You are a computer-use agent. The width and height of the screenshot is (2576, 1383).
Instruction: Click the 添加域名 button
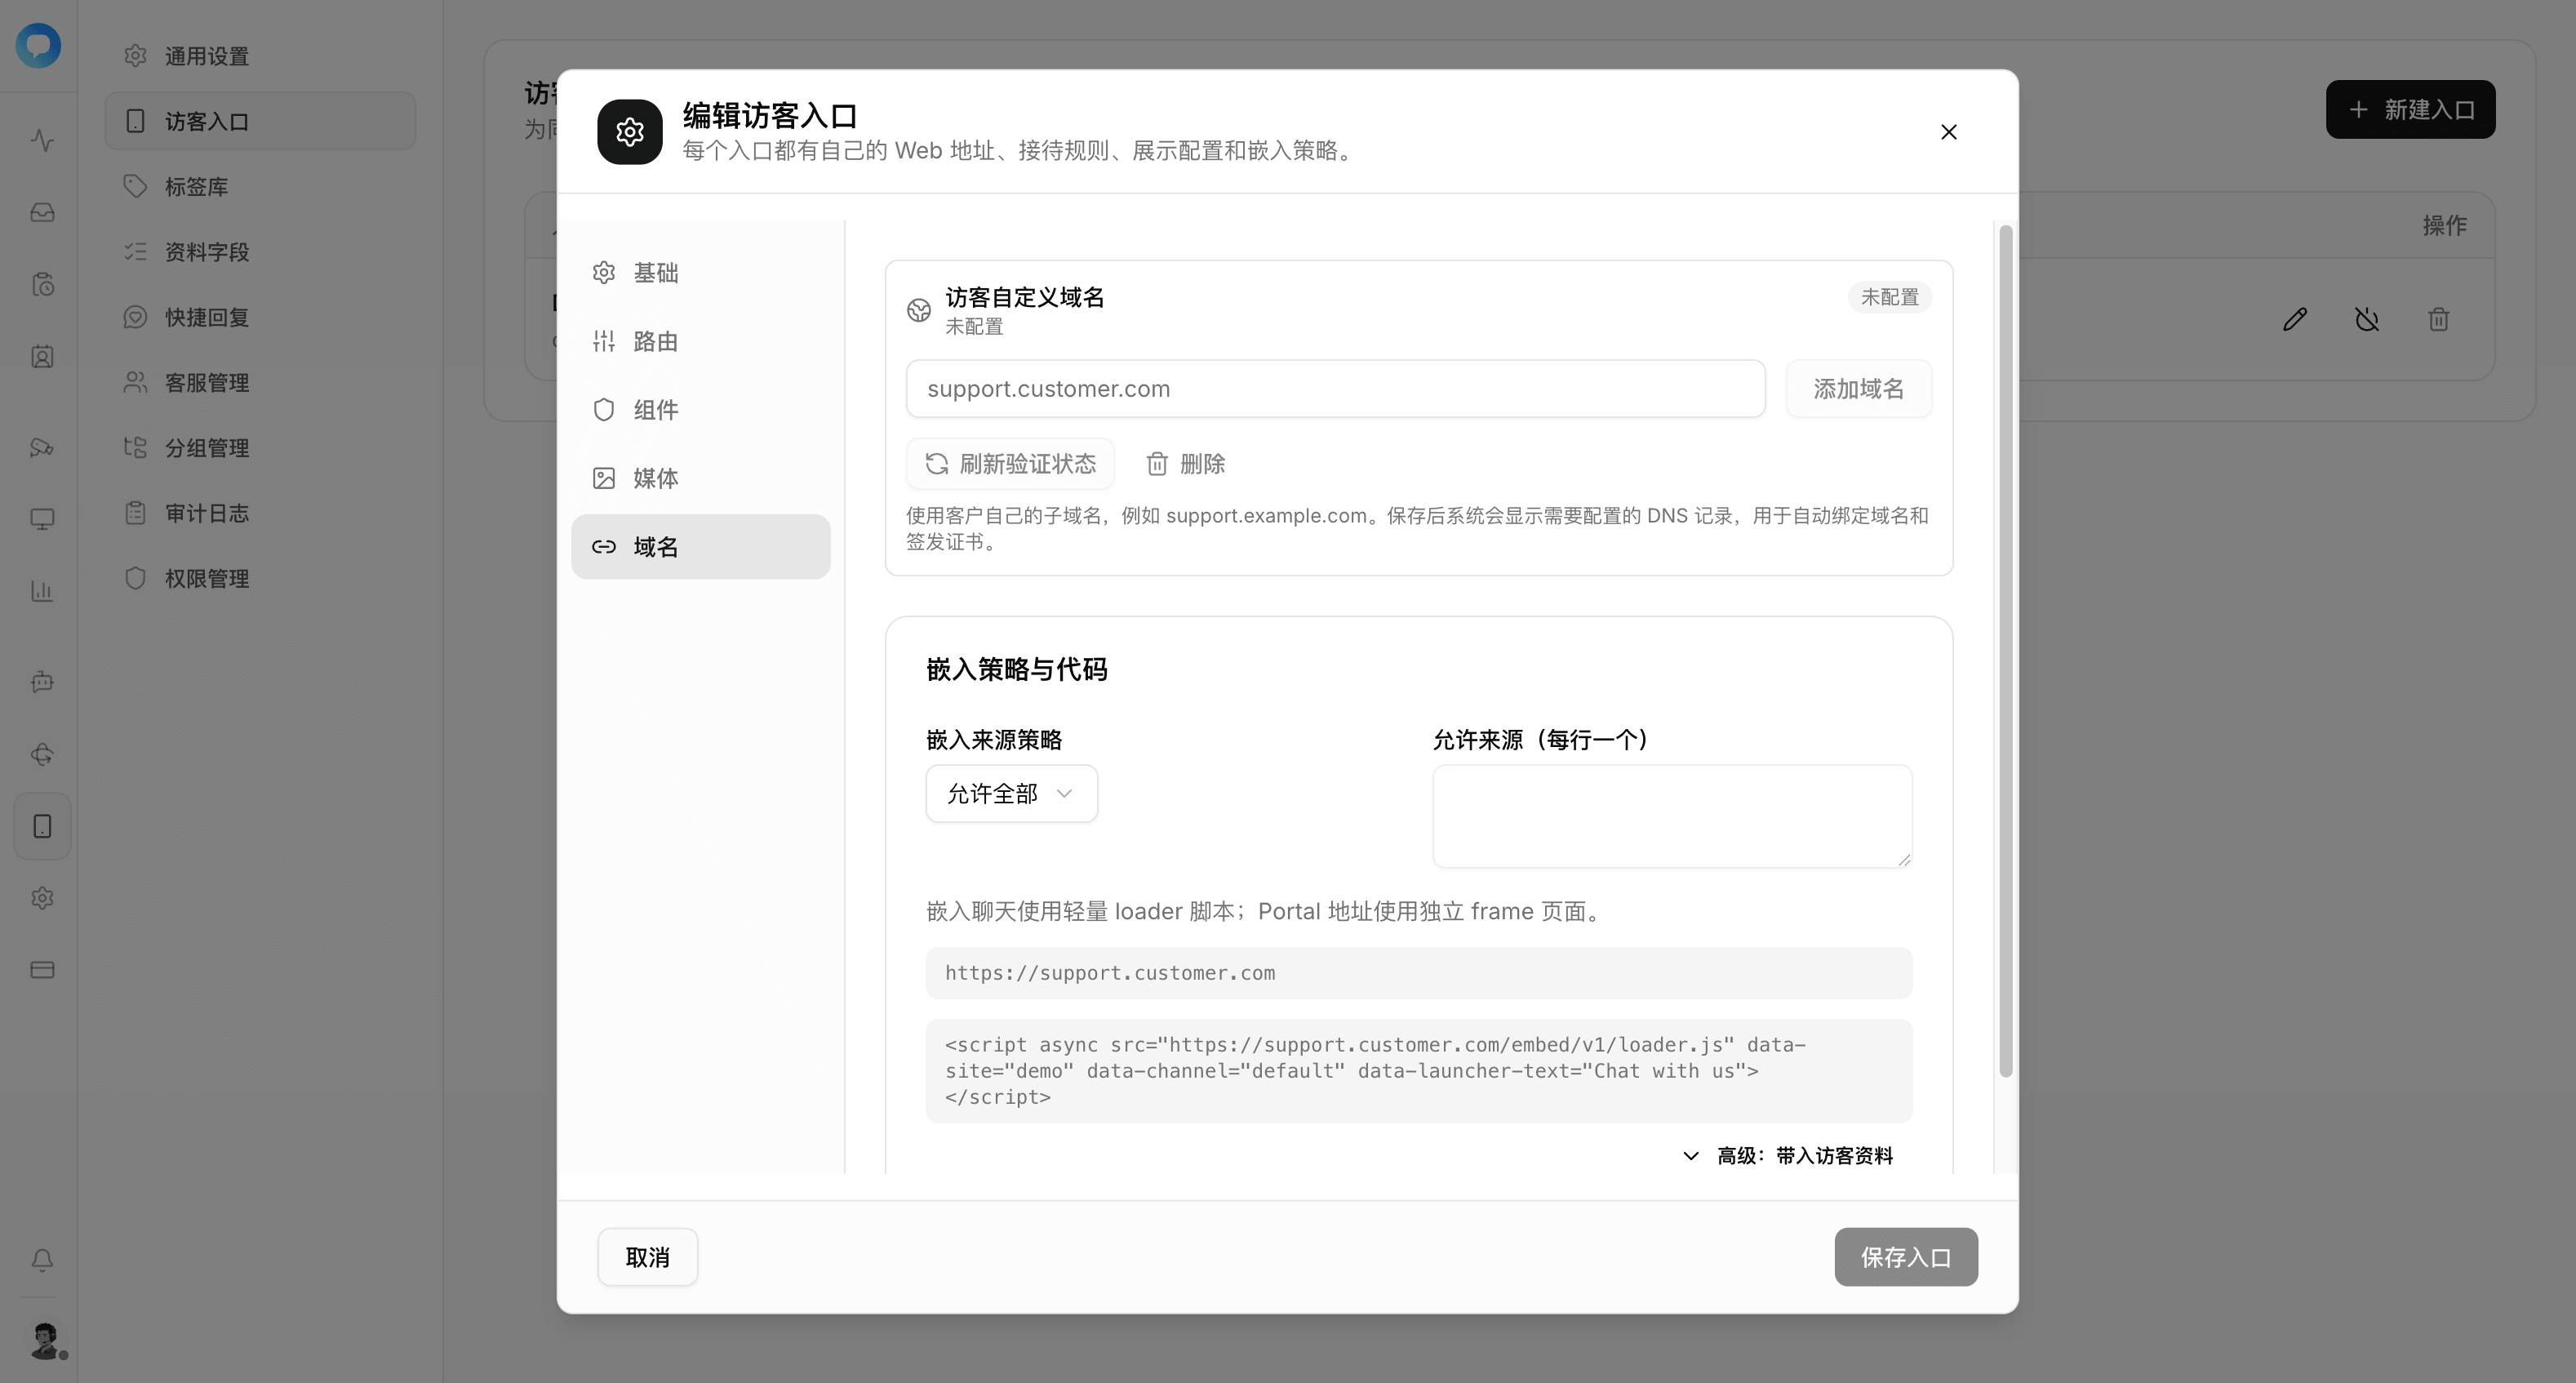[x=1859, y=389]
